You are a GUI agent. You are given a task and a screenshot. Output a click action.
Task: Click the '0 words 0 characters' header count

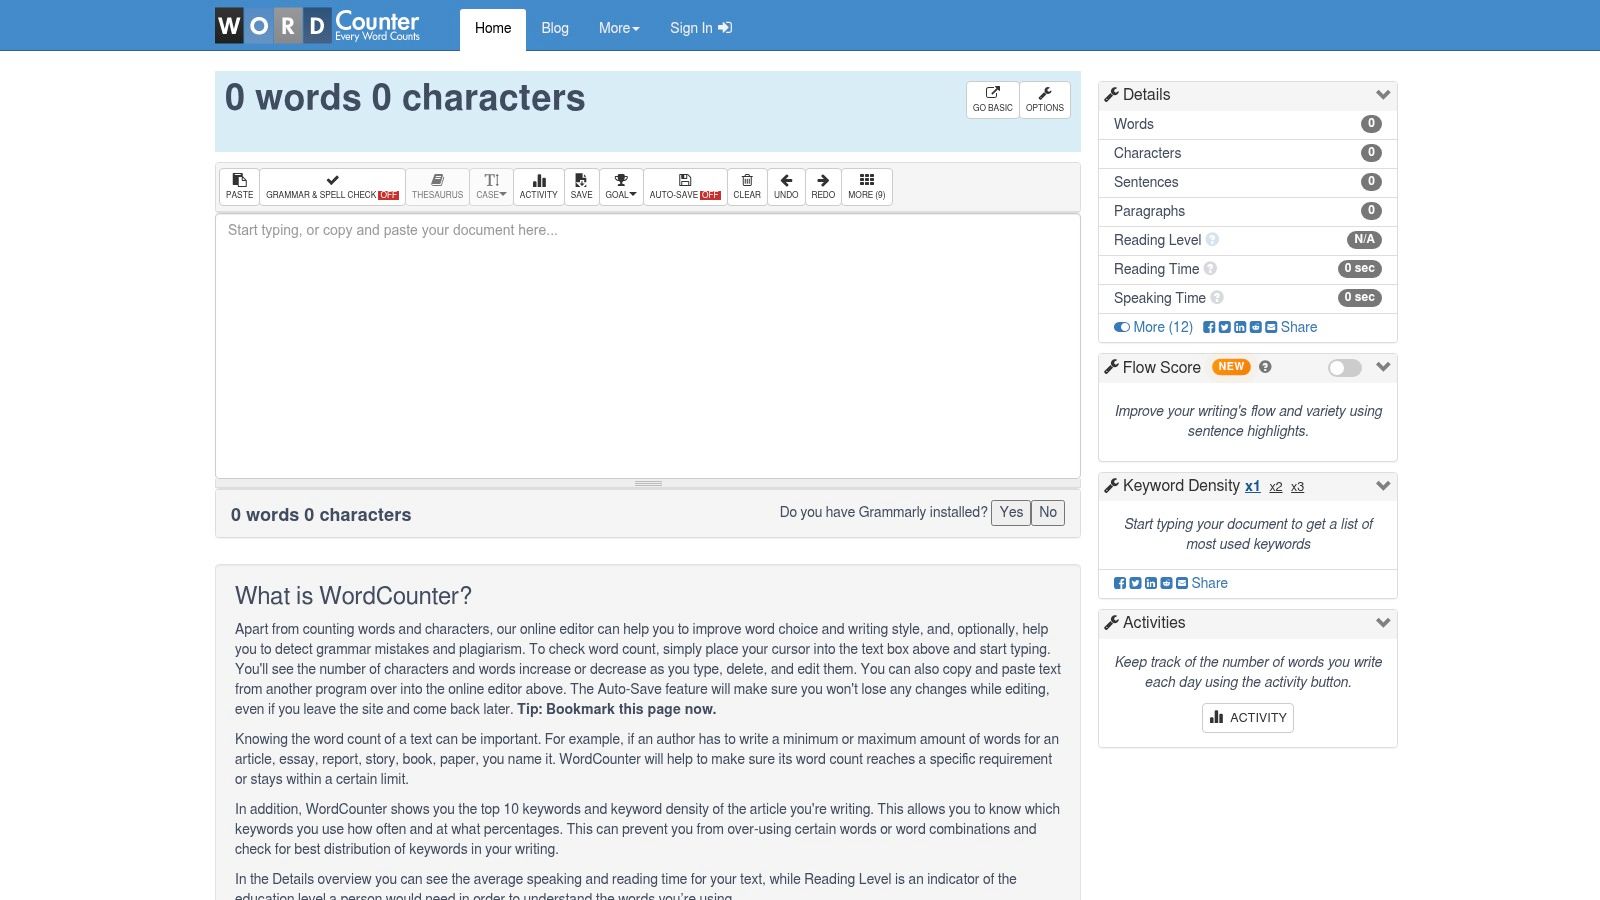[405, 98]
